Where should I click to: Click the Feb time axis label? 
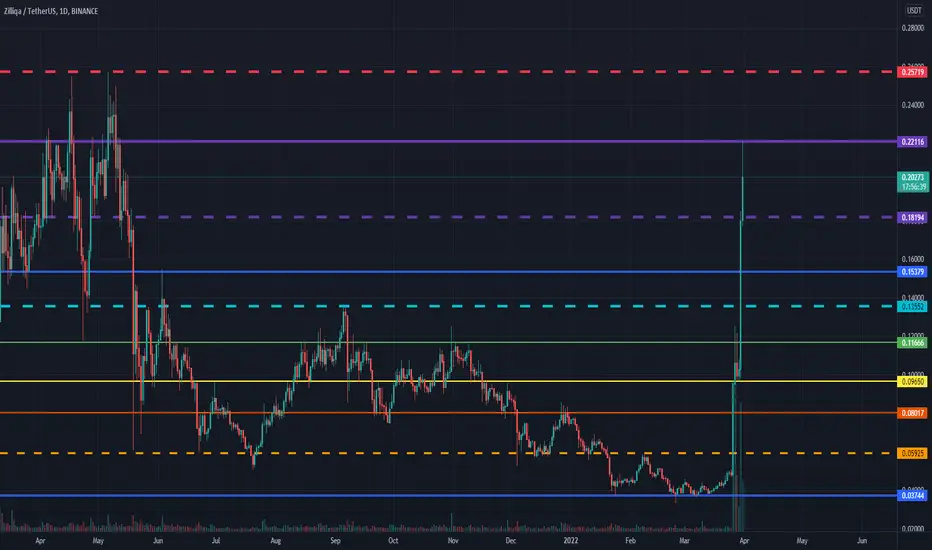pyautogui.click(x=631, y=541)
